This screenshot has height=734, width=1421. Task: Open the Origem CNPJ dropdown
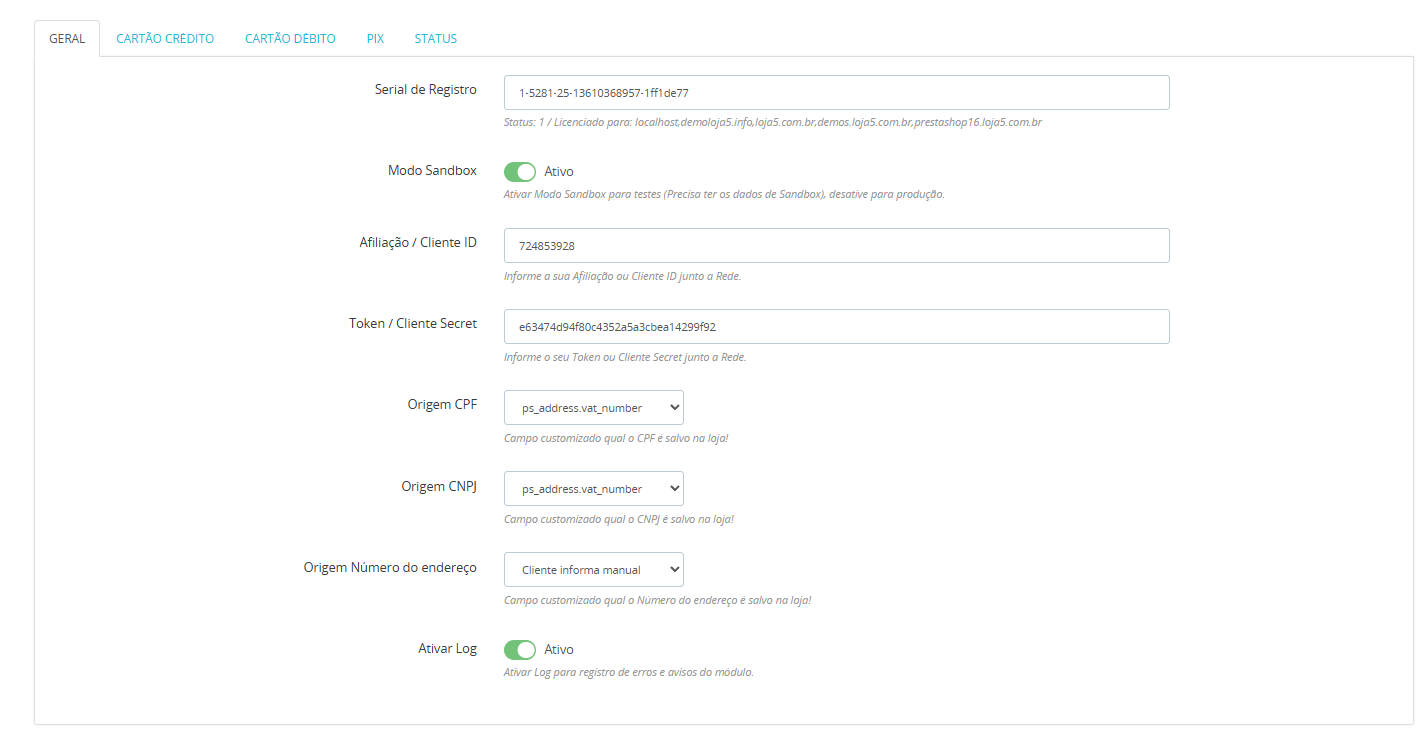click(x=593, y=489)
